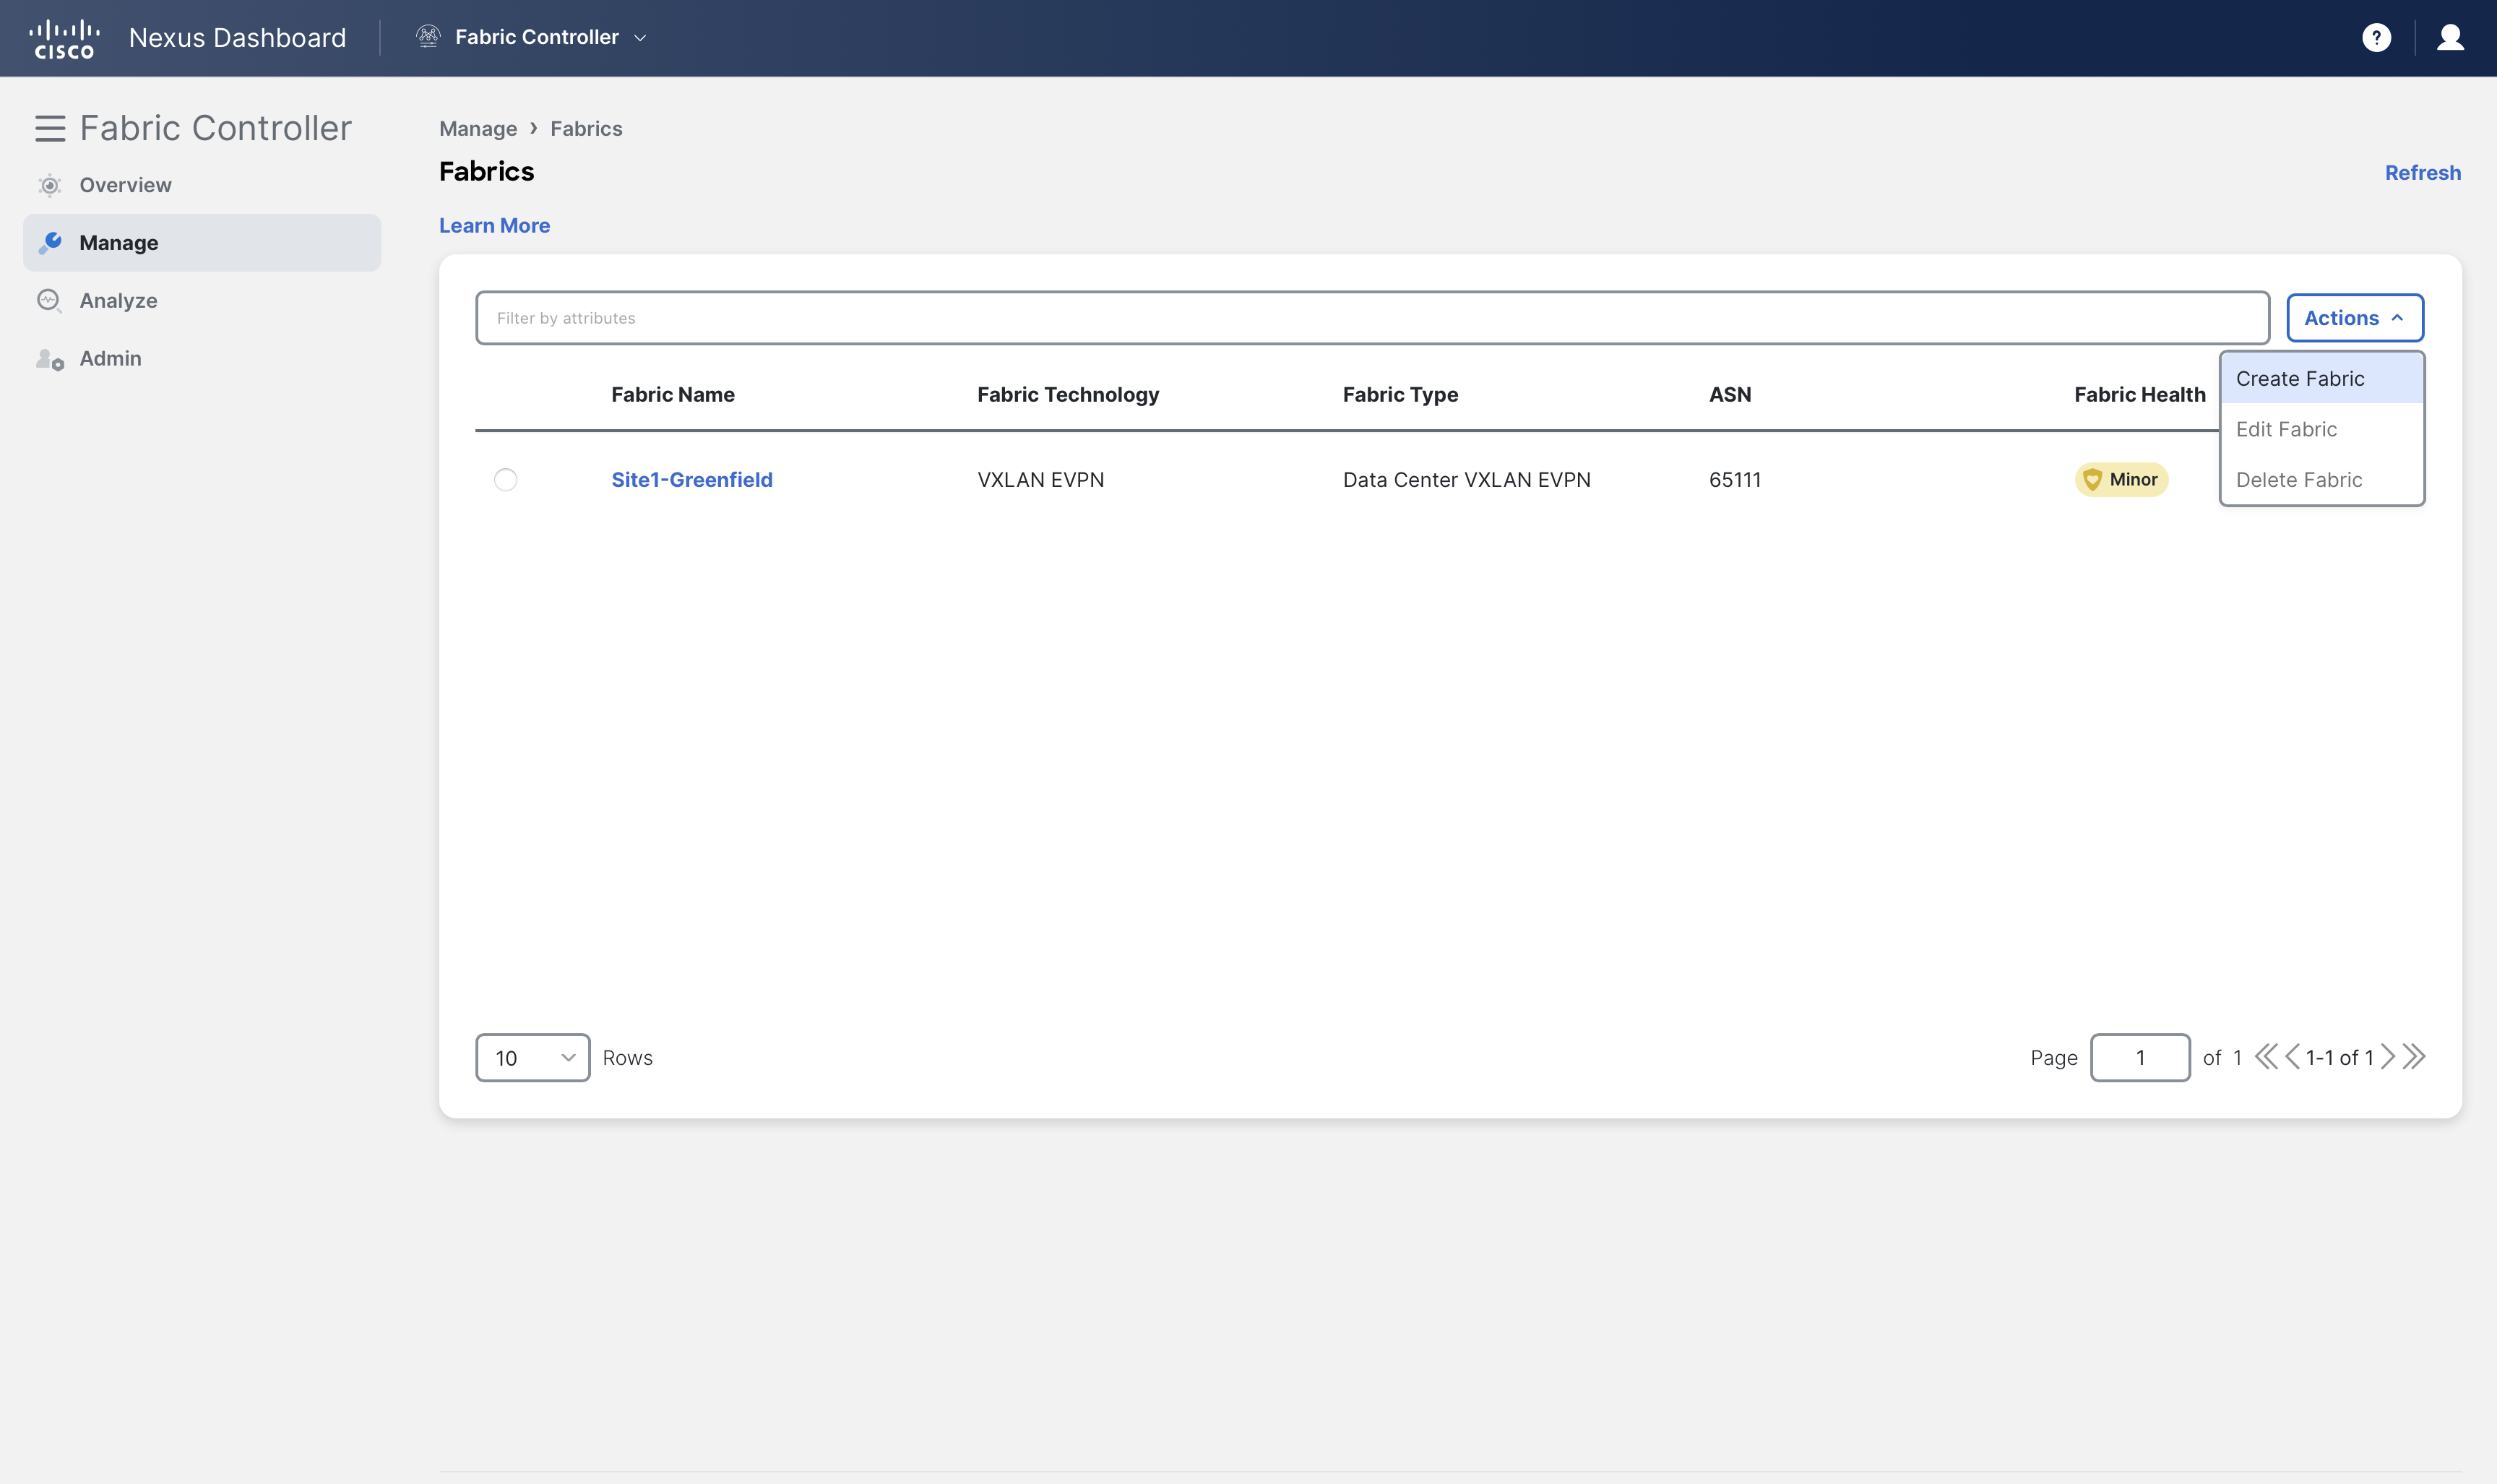2497x1484 pixels.
Task: Collapse the Actions dropdown
Action: click(x=2355, y=318)
